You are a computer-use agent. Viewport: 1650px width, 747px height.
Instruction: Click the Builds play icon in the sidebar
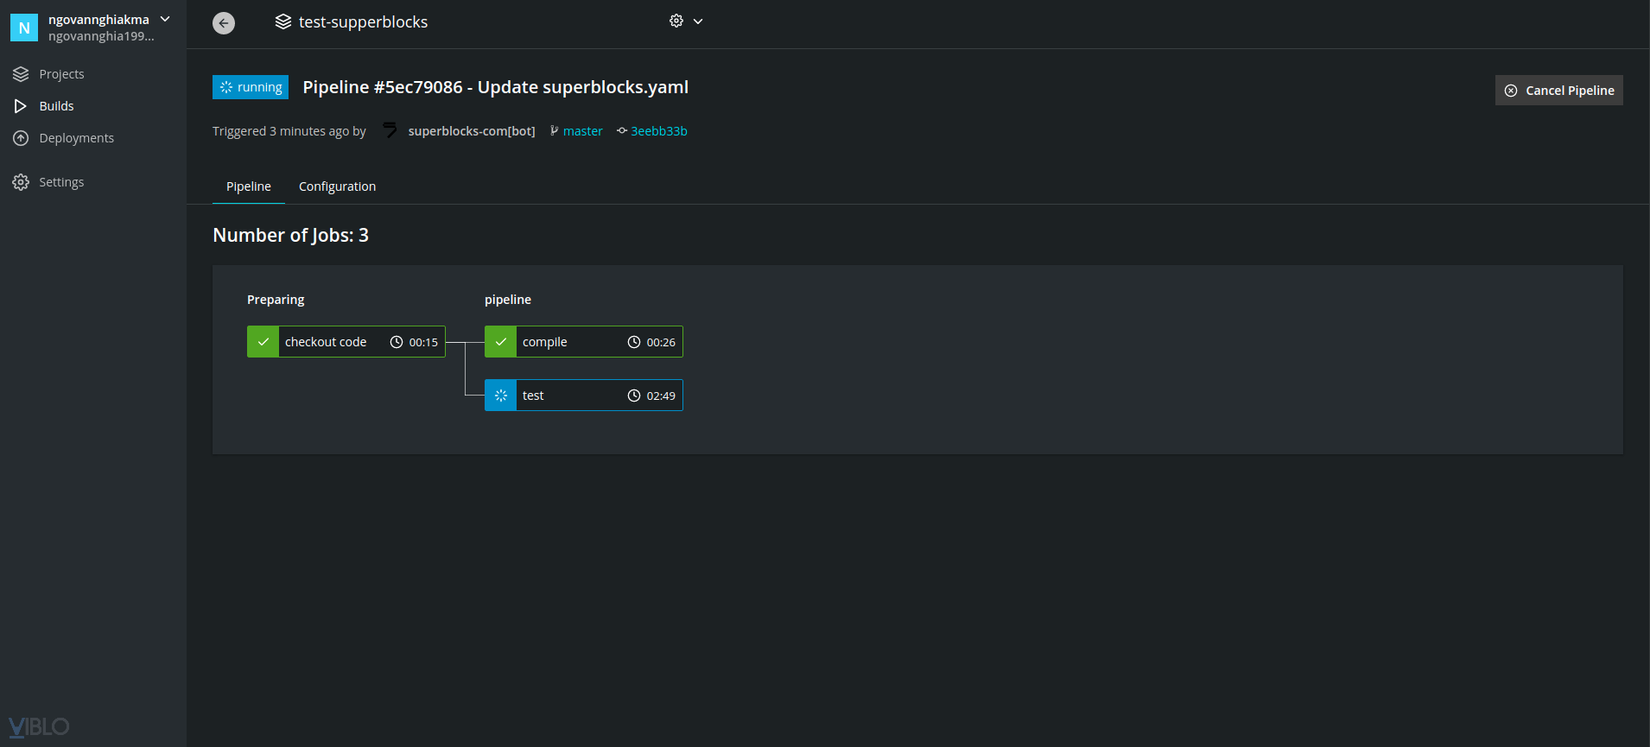pos(20,106)
